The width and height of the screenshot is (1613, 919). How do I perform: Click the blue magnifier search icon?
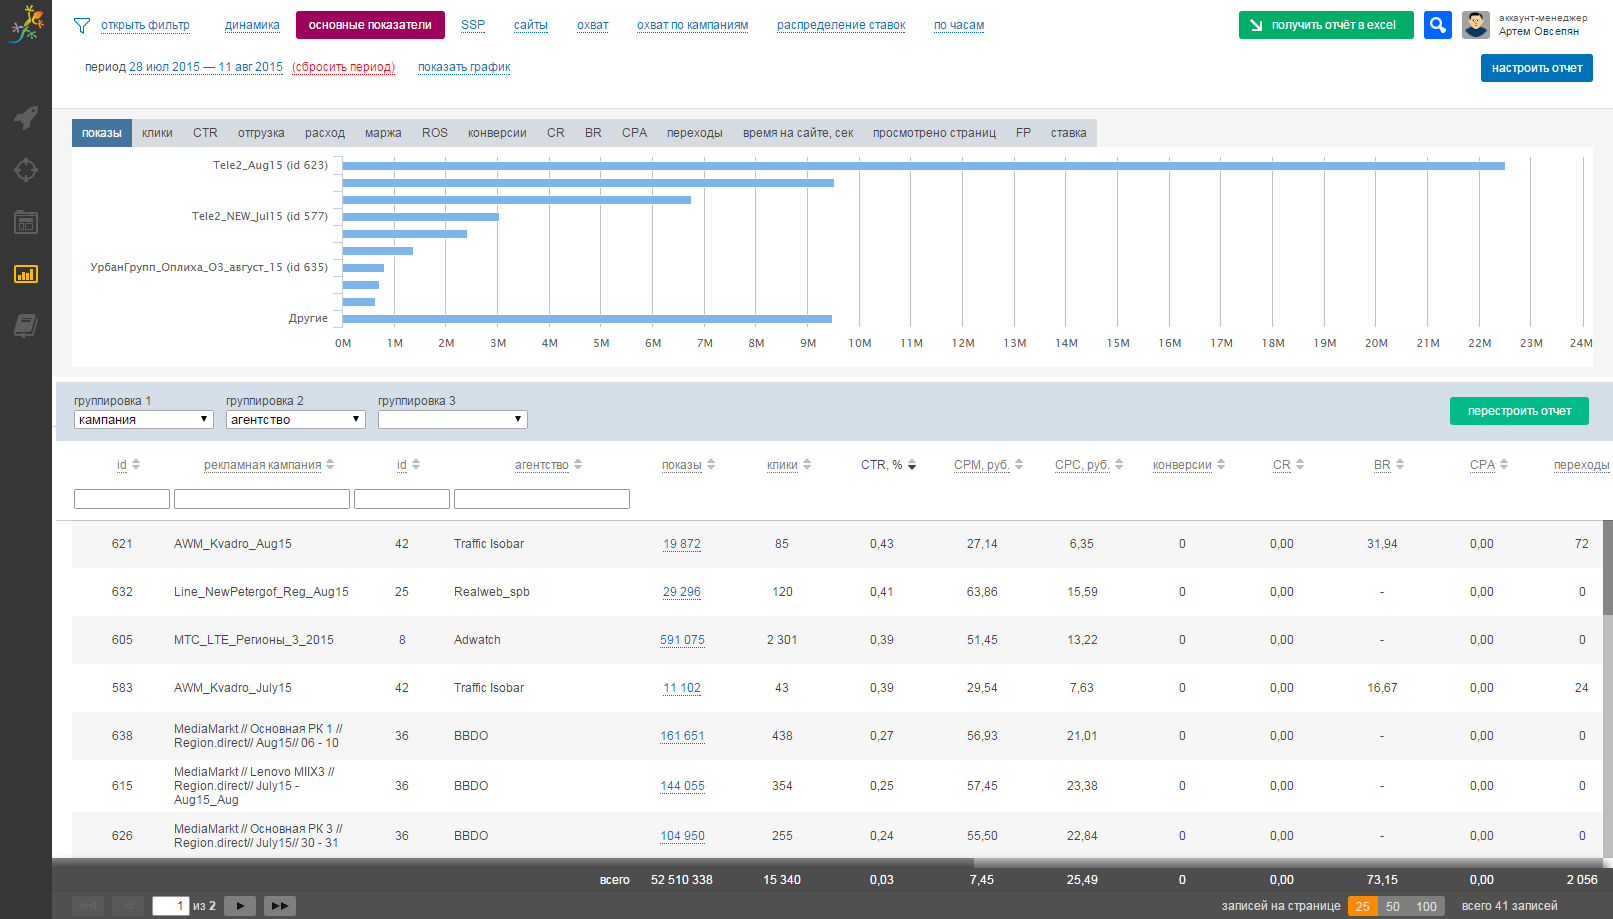(1437, 25)
